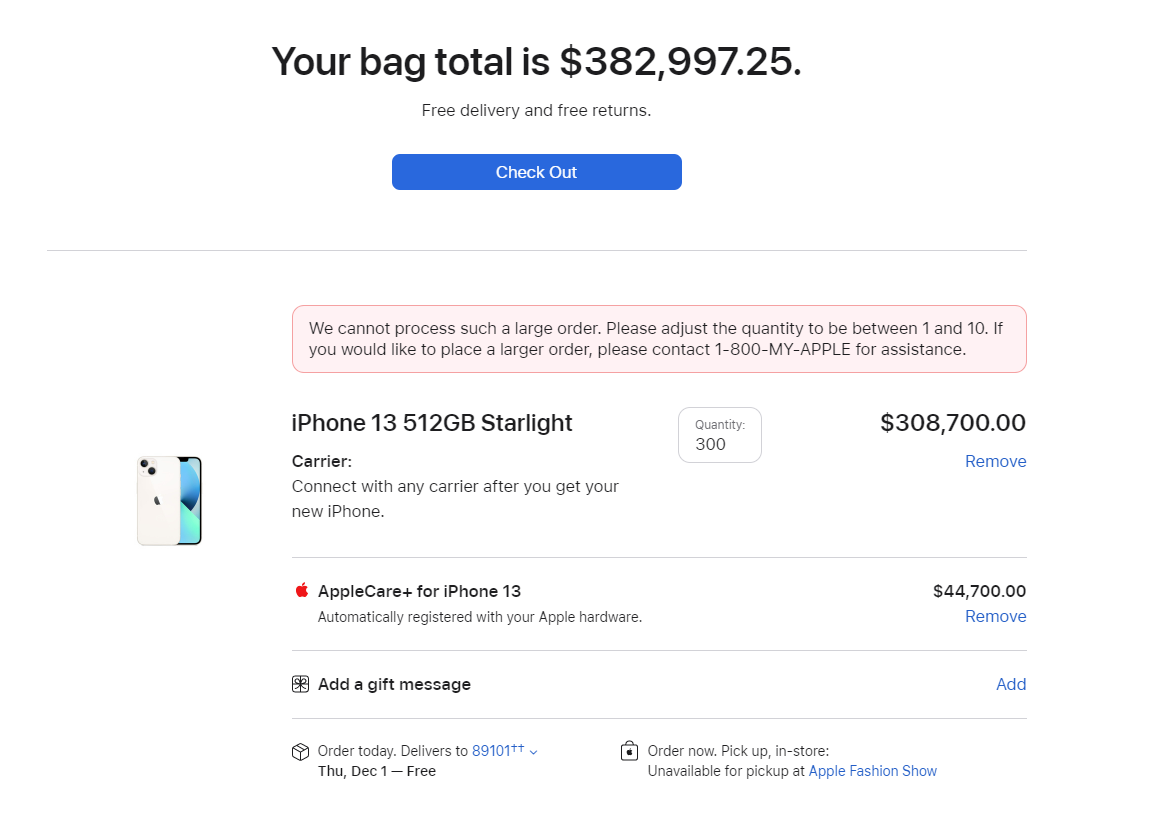The width and height of the screenshot is (1166, 832).
Task: Click the $44,700.00 AppleCare+ price
Action: [979, 591]
